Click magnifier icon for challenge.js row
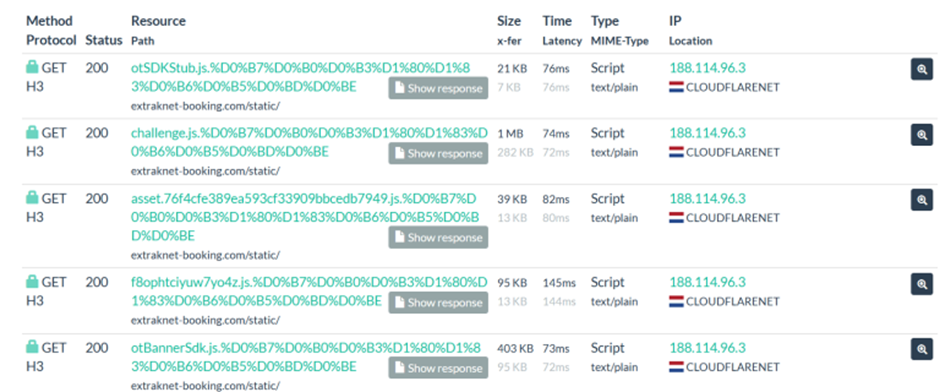This screenshot has height=392, width=940. [x=922, y=135]
